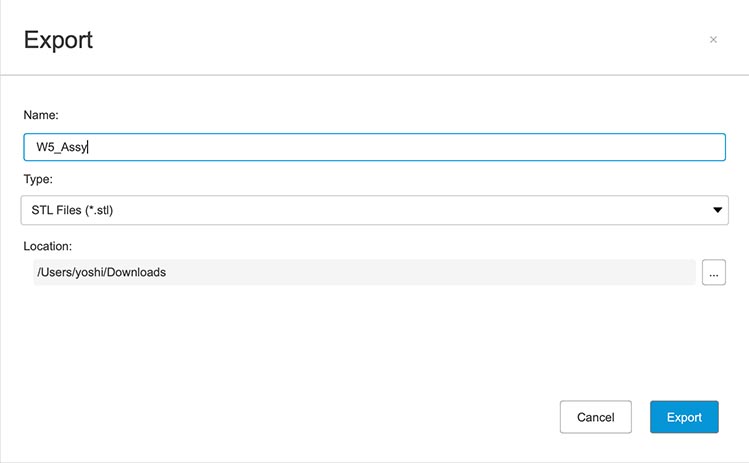749x463 pixels.
Task: Click the Type dropdown arrow
Action: 717,210
